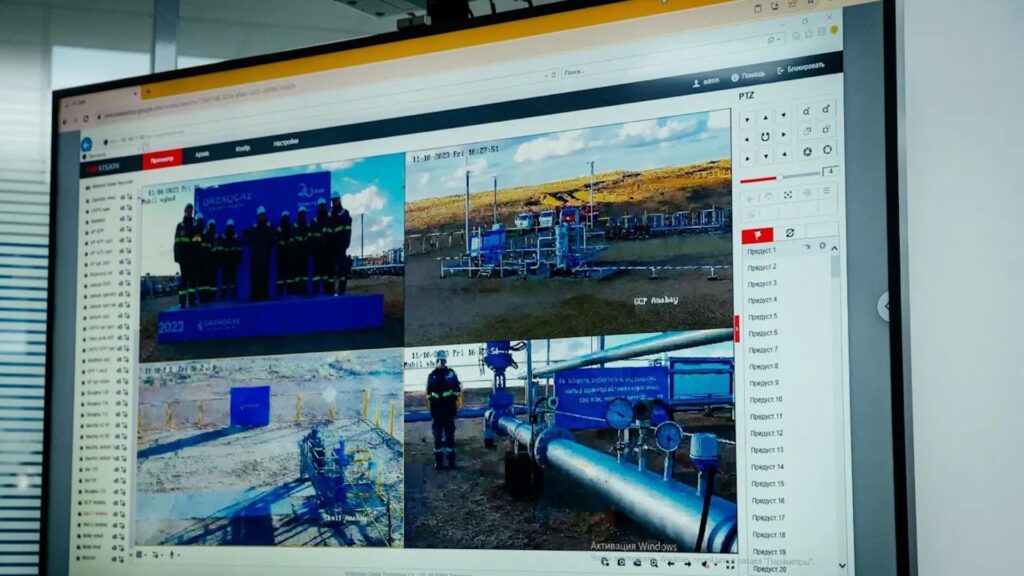
Task: Switch to the Patrol cycle tab
Action: [x=790, y=232]
